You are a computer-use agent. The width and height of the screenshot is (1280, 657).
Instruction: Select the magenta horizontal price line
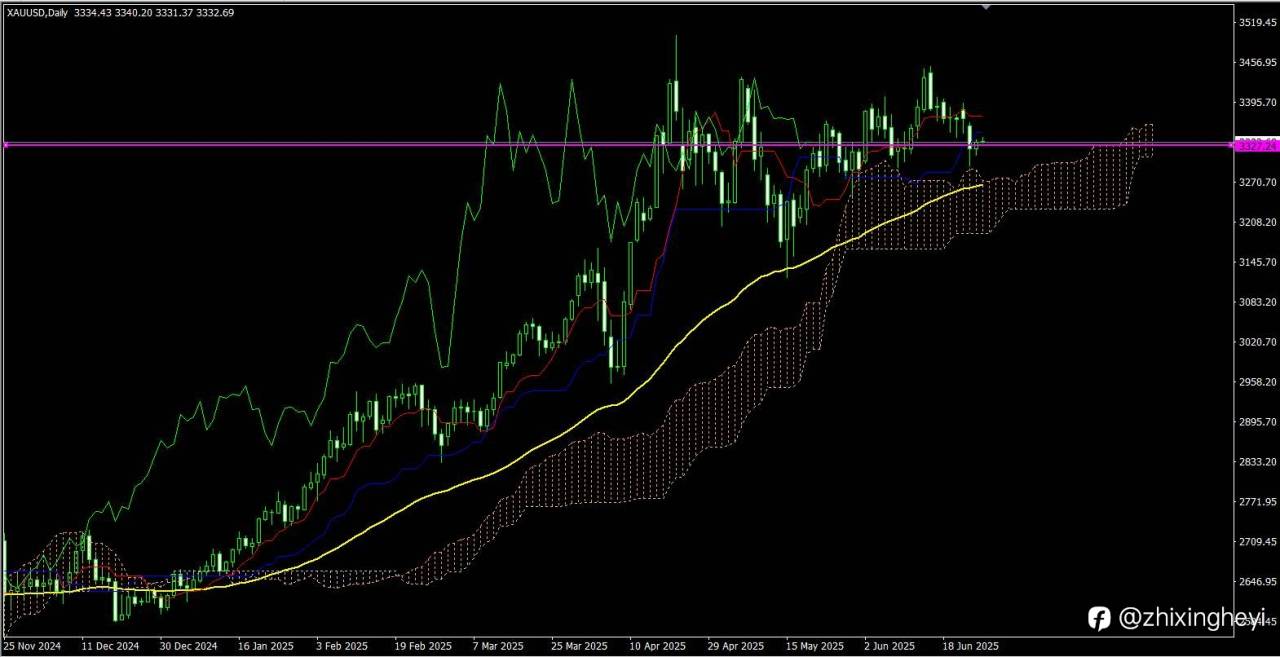click(617, 145)
